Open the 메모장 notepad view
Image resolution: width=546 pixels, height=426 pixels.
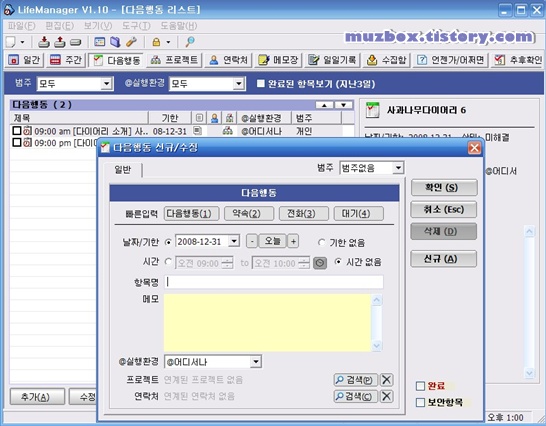(278, 60)
